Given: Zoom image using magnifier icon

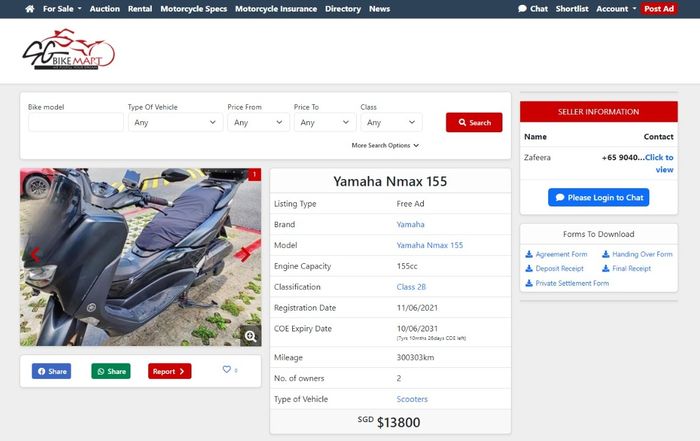Looking at the screenshot, I should [x=250, y=335].
